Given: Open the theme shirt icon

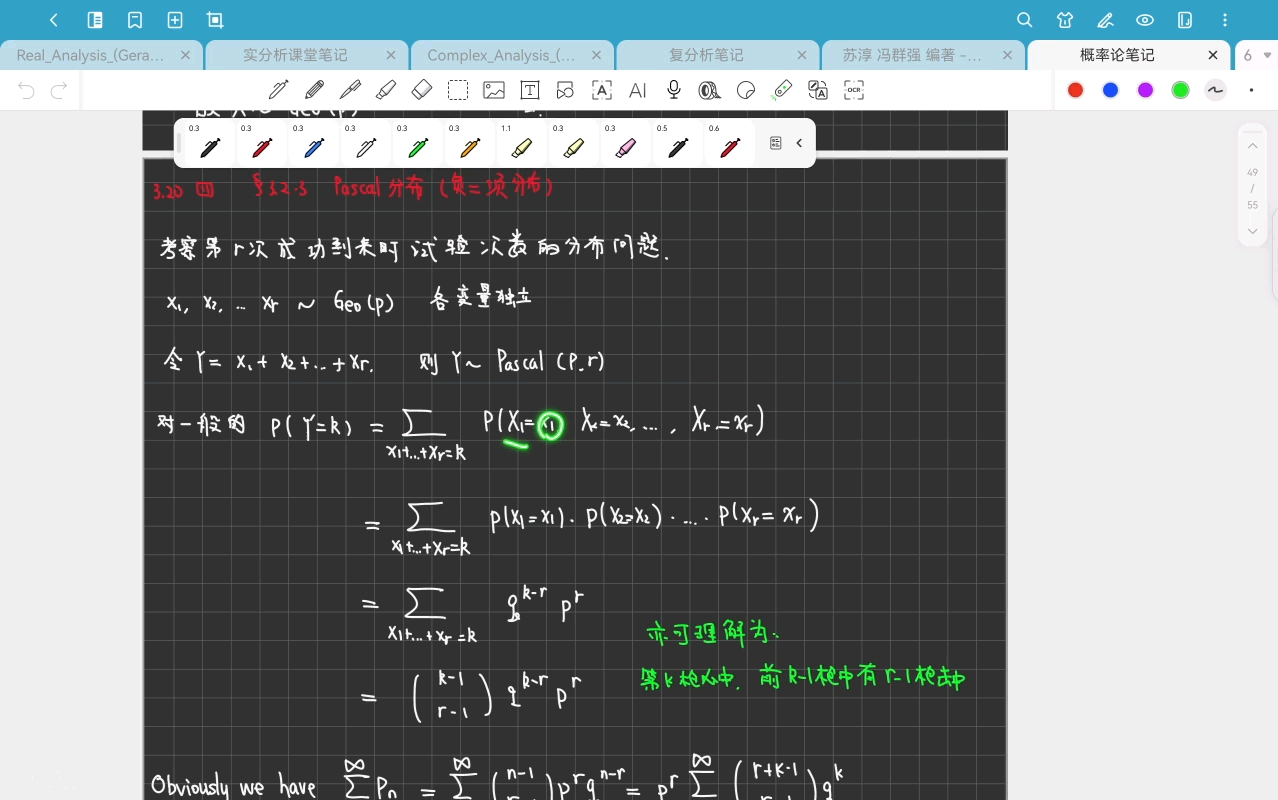Looking at the screenshot, I should tap(1065, 20).
